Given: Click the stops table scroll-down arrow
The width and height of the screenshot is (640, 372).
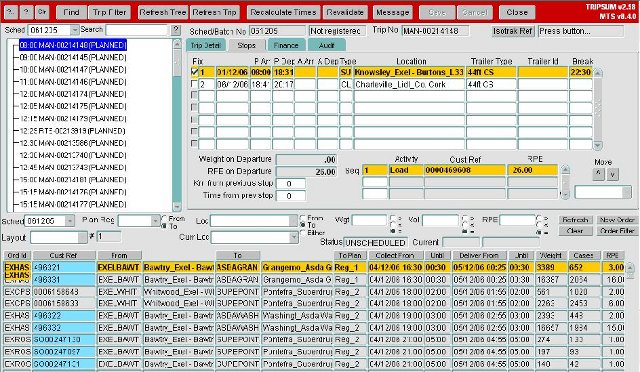Looking at the screenshot, I should 598,145.
